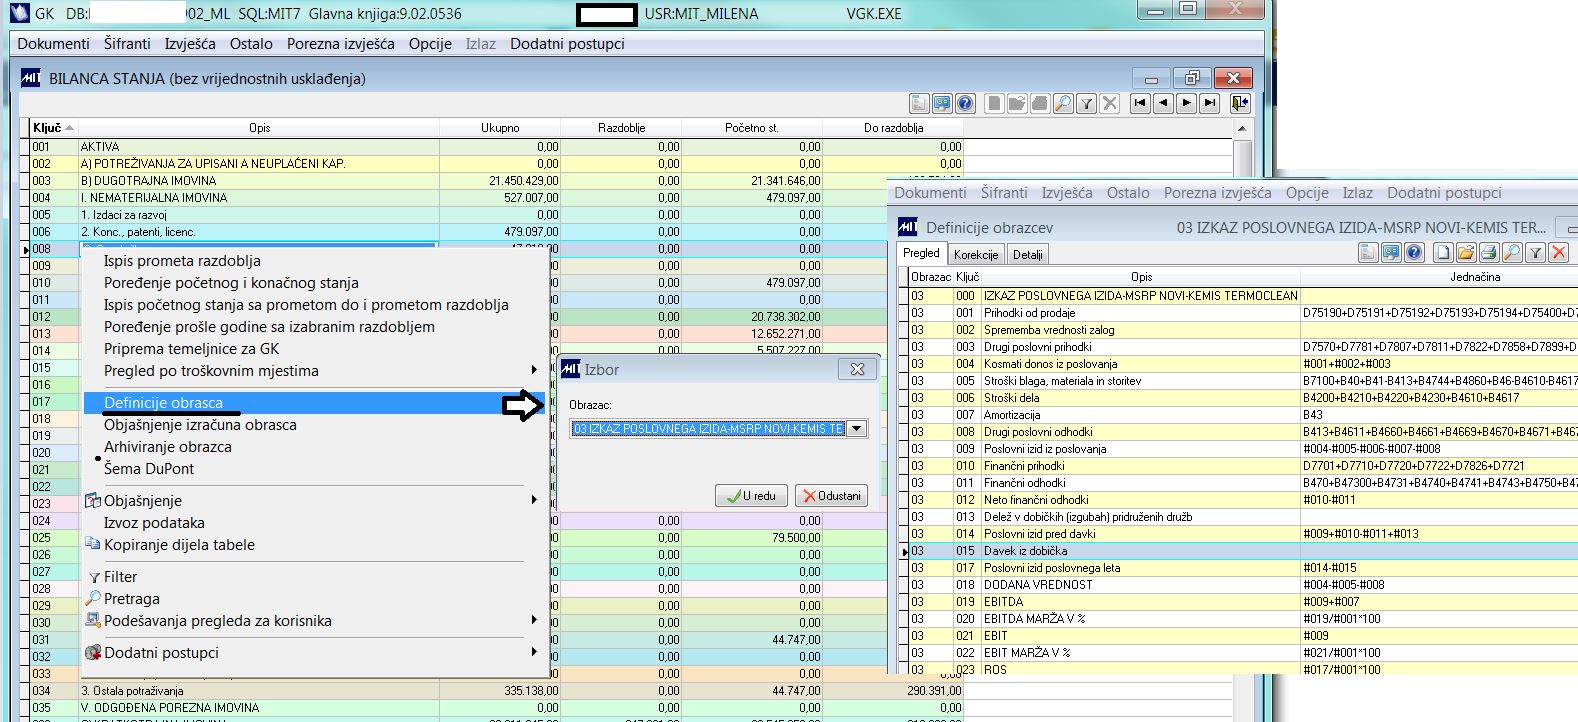The image size is (1578, 722).
Task: Click monitor view icon in Definicije obrazcev toolbar
Action: 1391,253
